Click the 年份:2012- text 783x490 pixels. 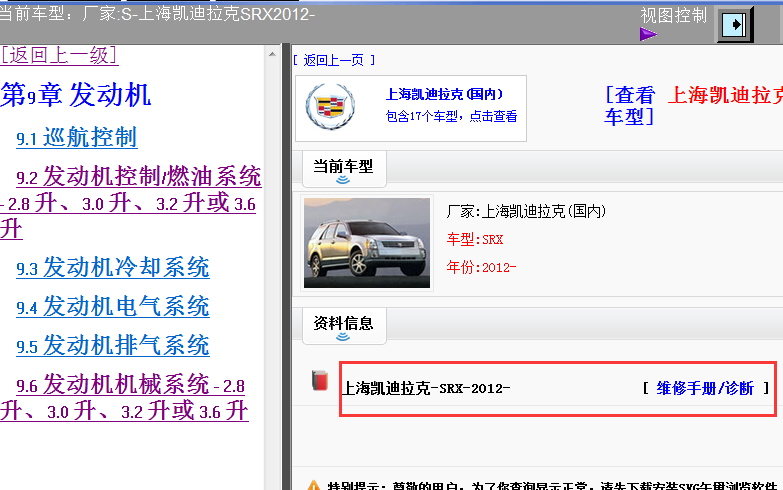click(x=481, y=267)
